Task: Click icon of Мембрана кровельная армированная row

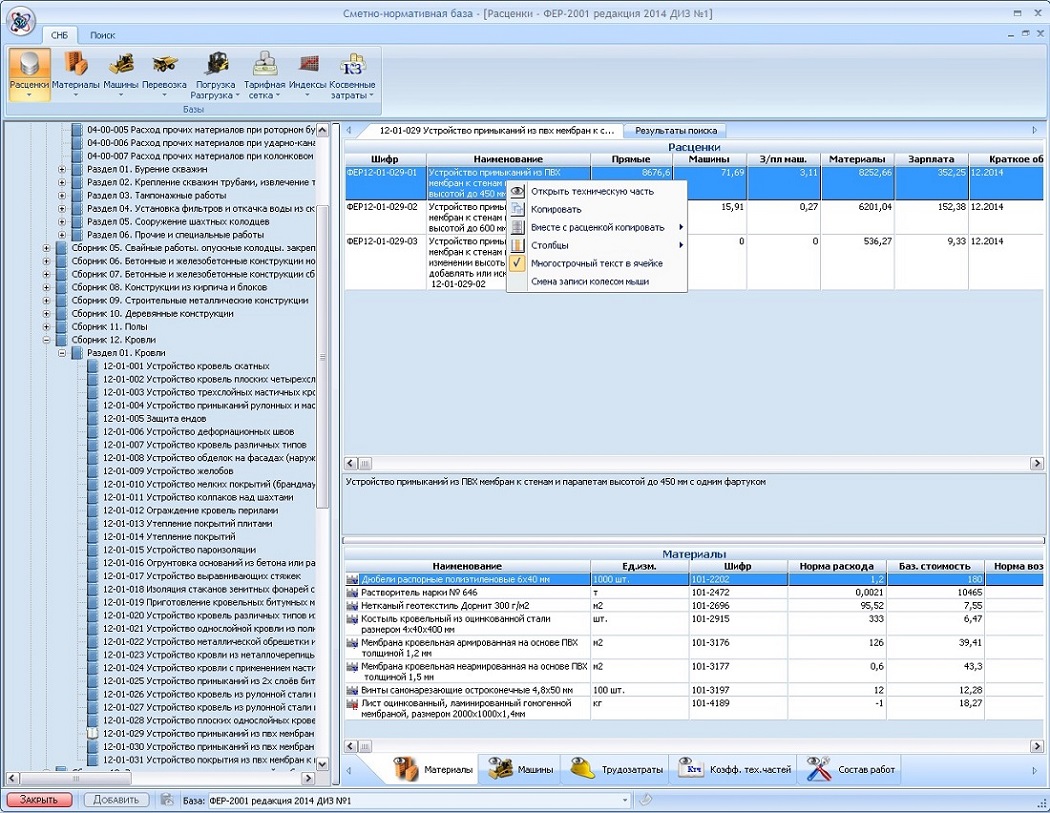Action: point(352,643)
